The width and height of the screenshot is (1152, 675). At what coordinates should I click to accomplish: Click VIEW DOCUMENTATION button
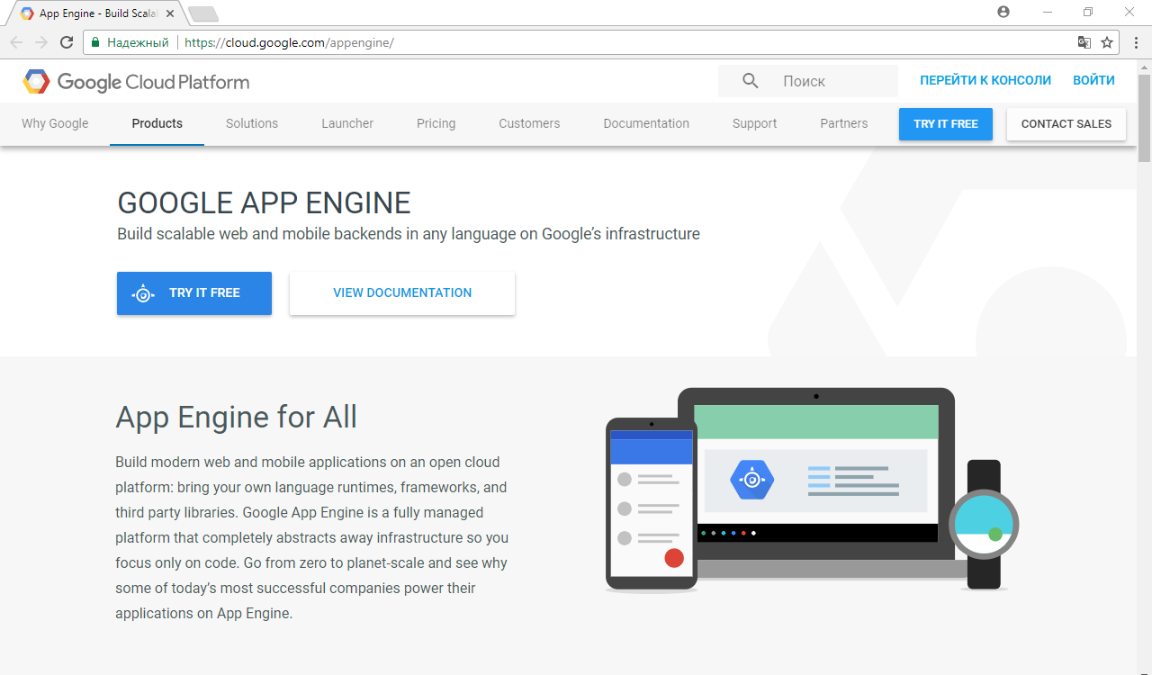(402, 293)
